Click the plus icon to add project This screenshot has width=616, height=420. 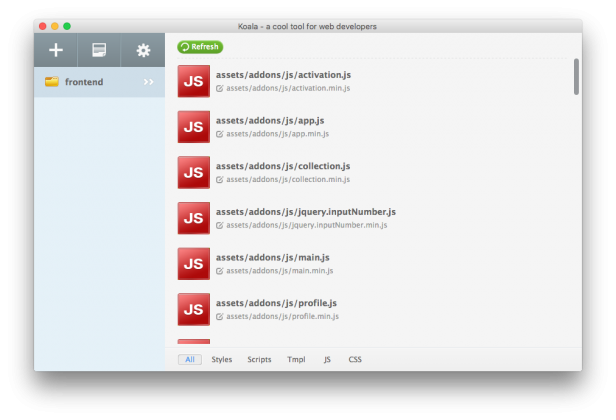56,50
